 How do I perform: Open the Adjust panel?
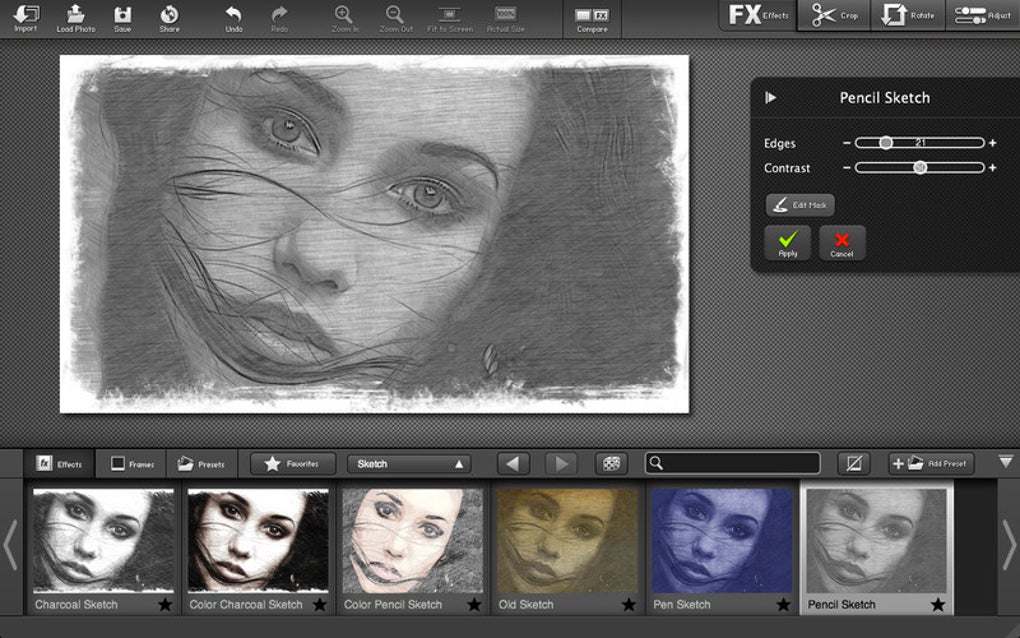tap(982, 16)
